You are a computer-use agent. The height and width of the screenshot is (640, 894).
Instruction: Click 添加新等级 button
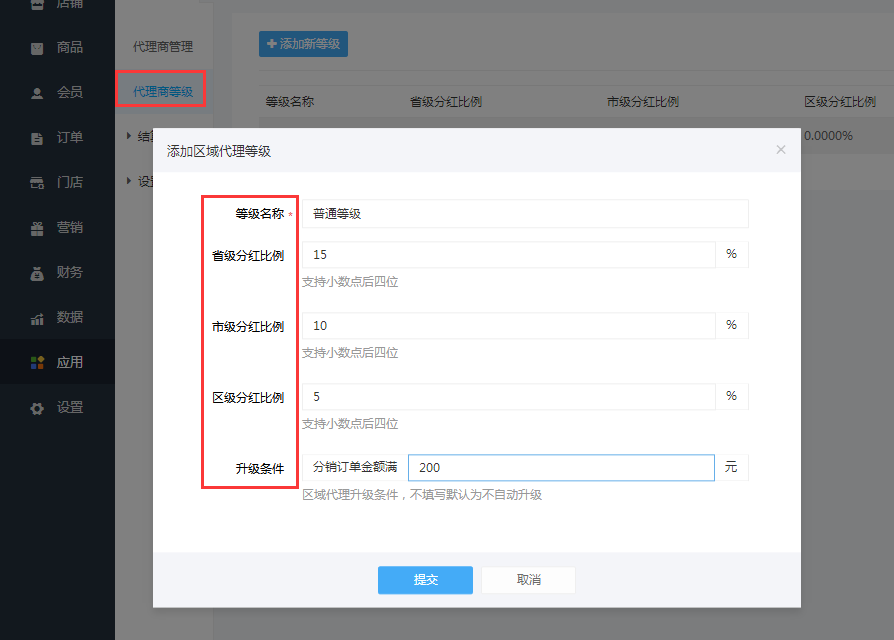(303, 44)
